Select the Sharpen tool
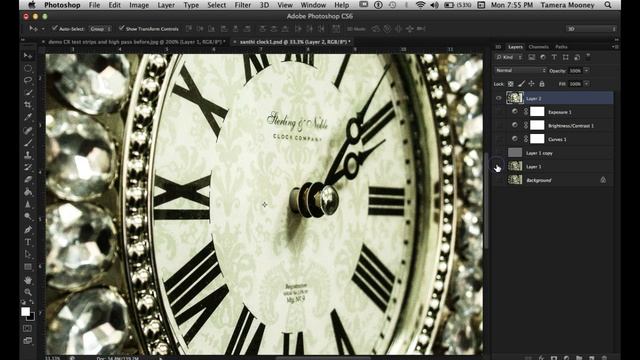This screenshot has height=360, width=640. 28,204
